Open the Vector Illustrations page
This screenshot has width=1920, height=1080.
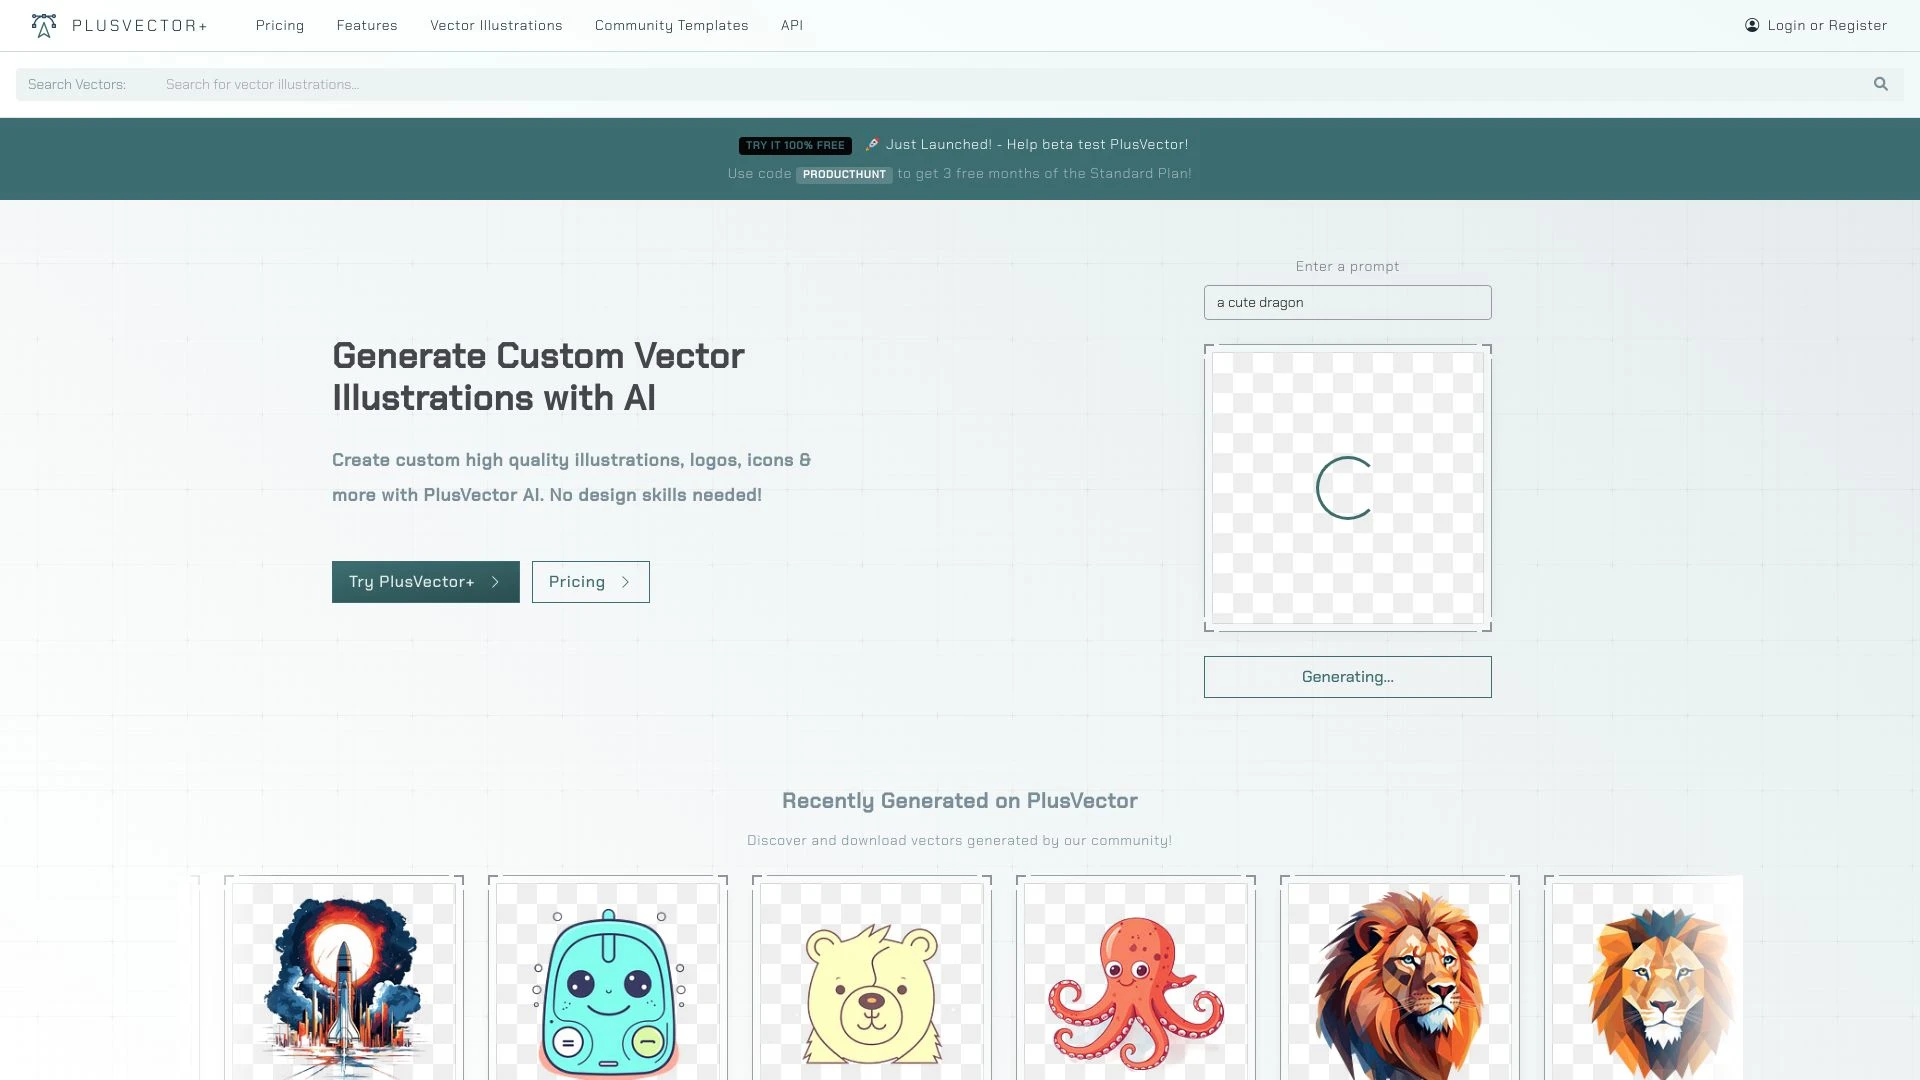tap(496, 25)
